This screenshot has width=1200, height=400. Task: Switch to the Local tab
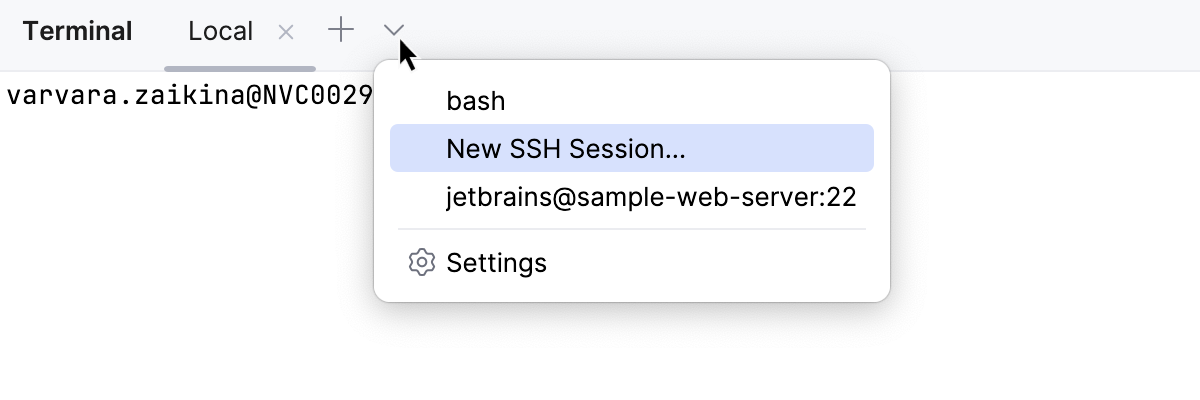[x=220, y=32]
